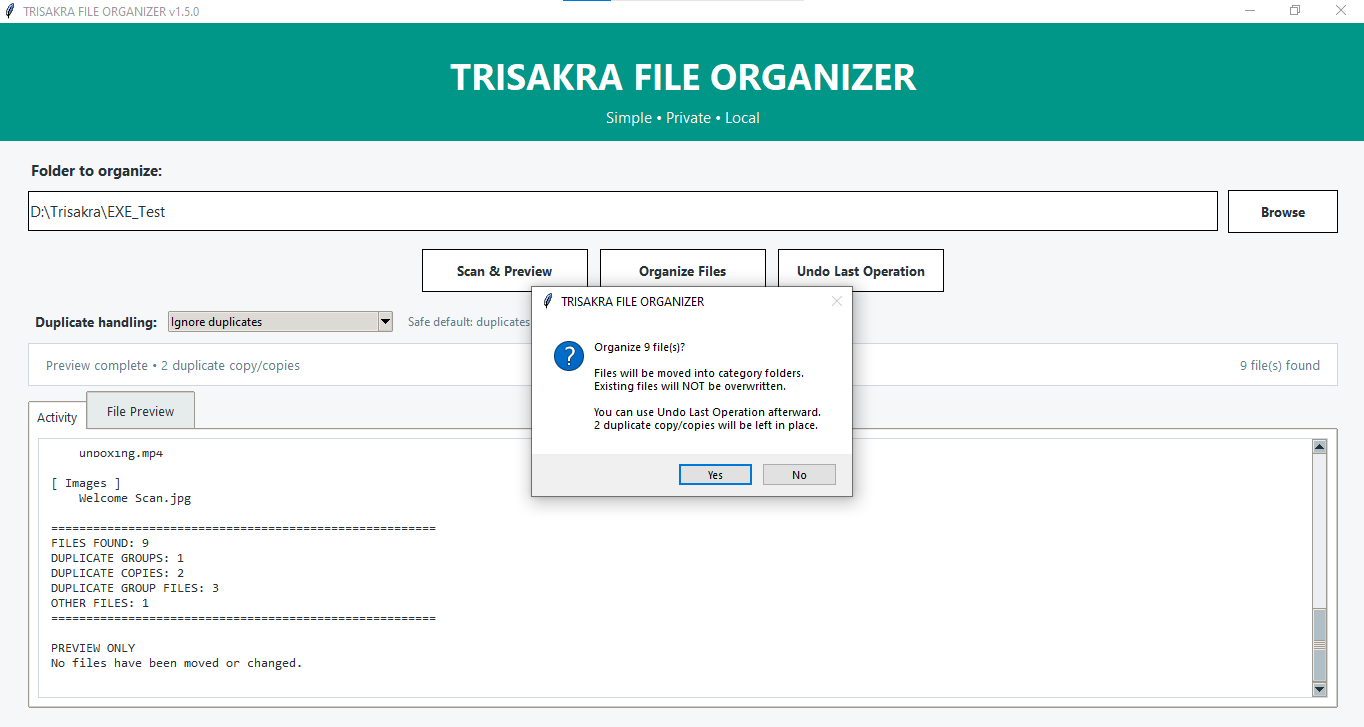This screenshot has height=727, width=1364.
Task: Click the feather icon in the main title bar
Action: (x=10, y=11)
